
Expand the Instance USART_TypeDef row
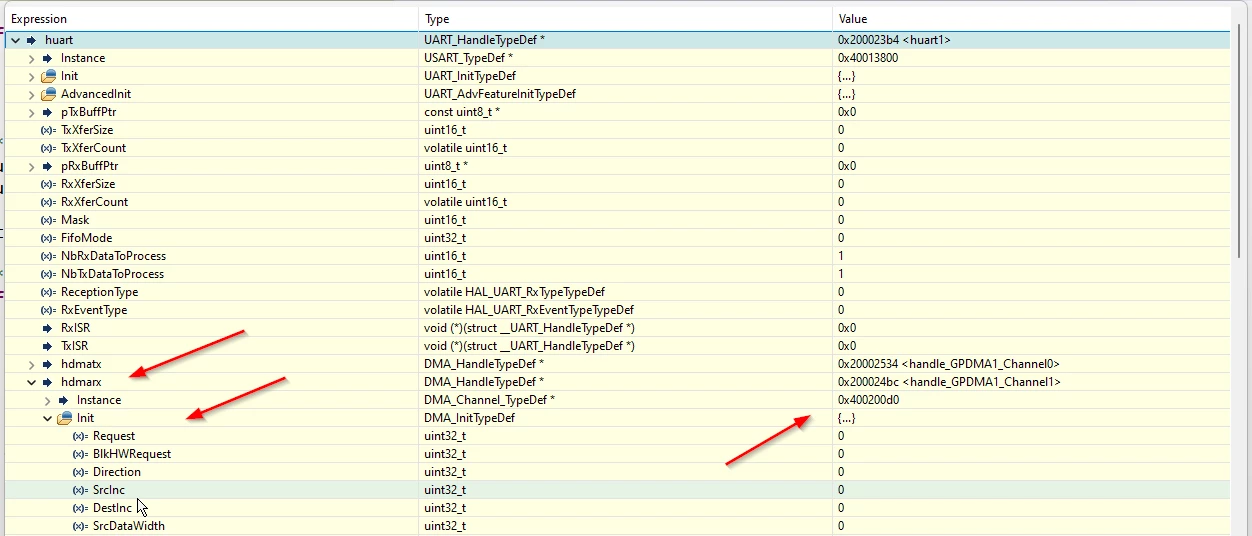[31, 58]
